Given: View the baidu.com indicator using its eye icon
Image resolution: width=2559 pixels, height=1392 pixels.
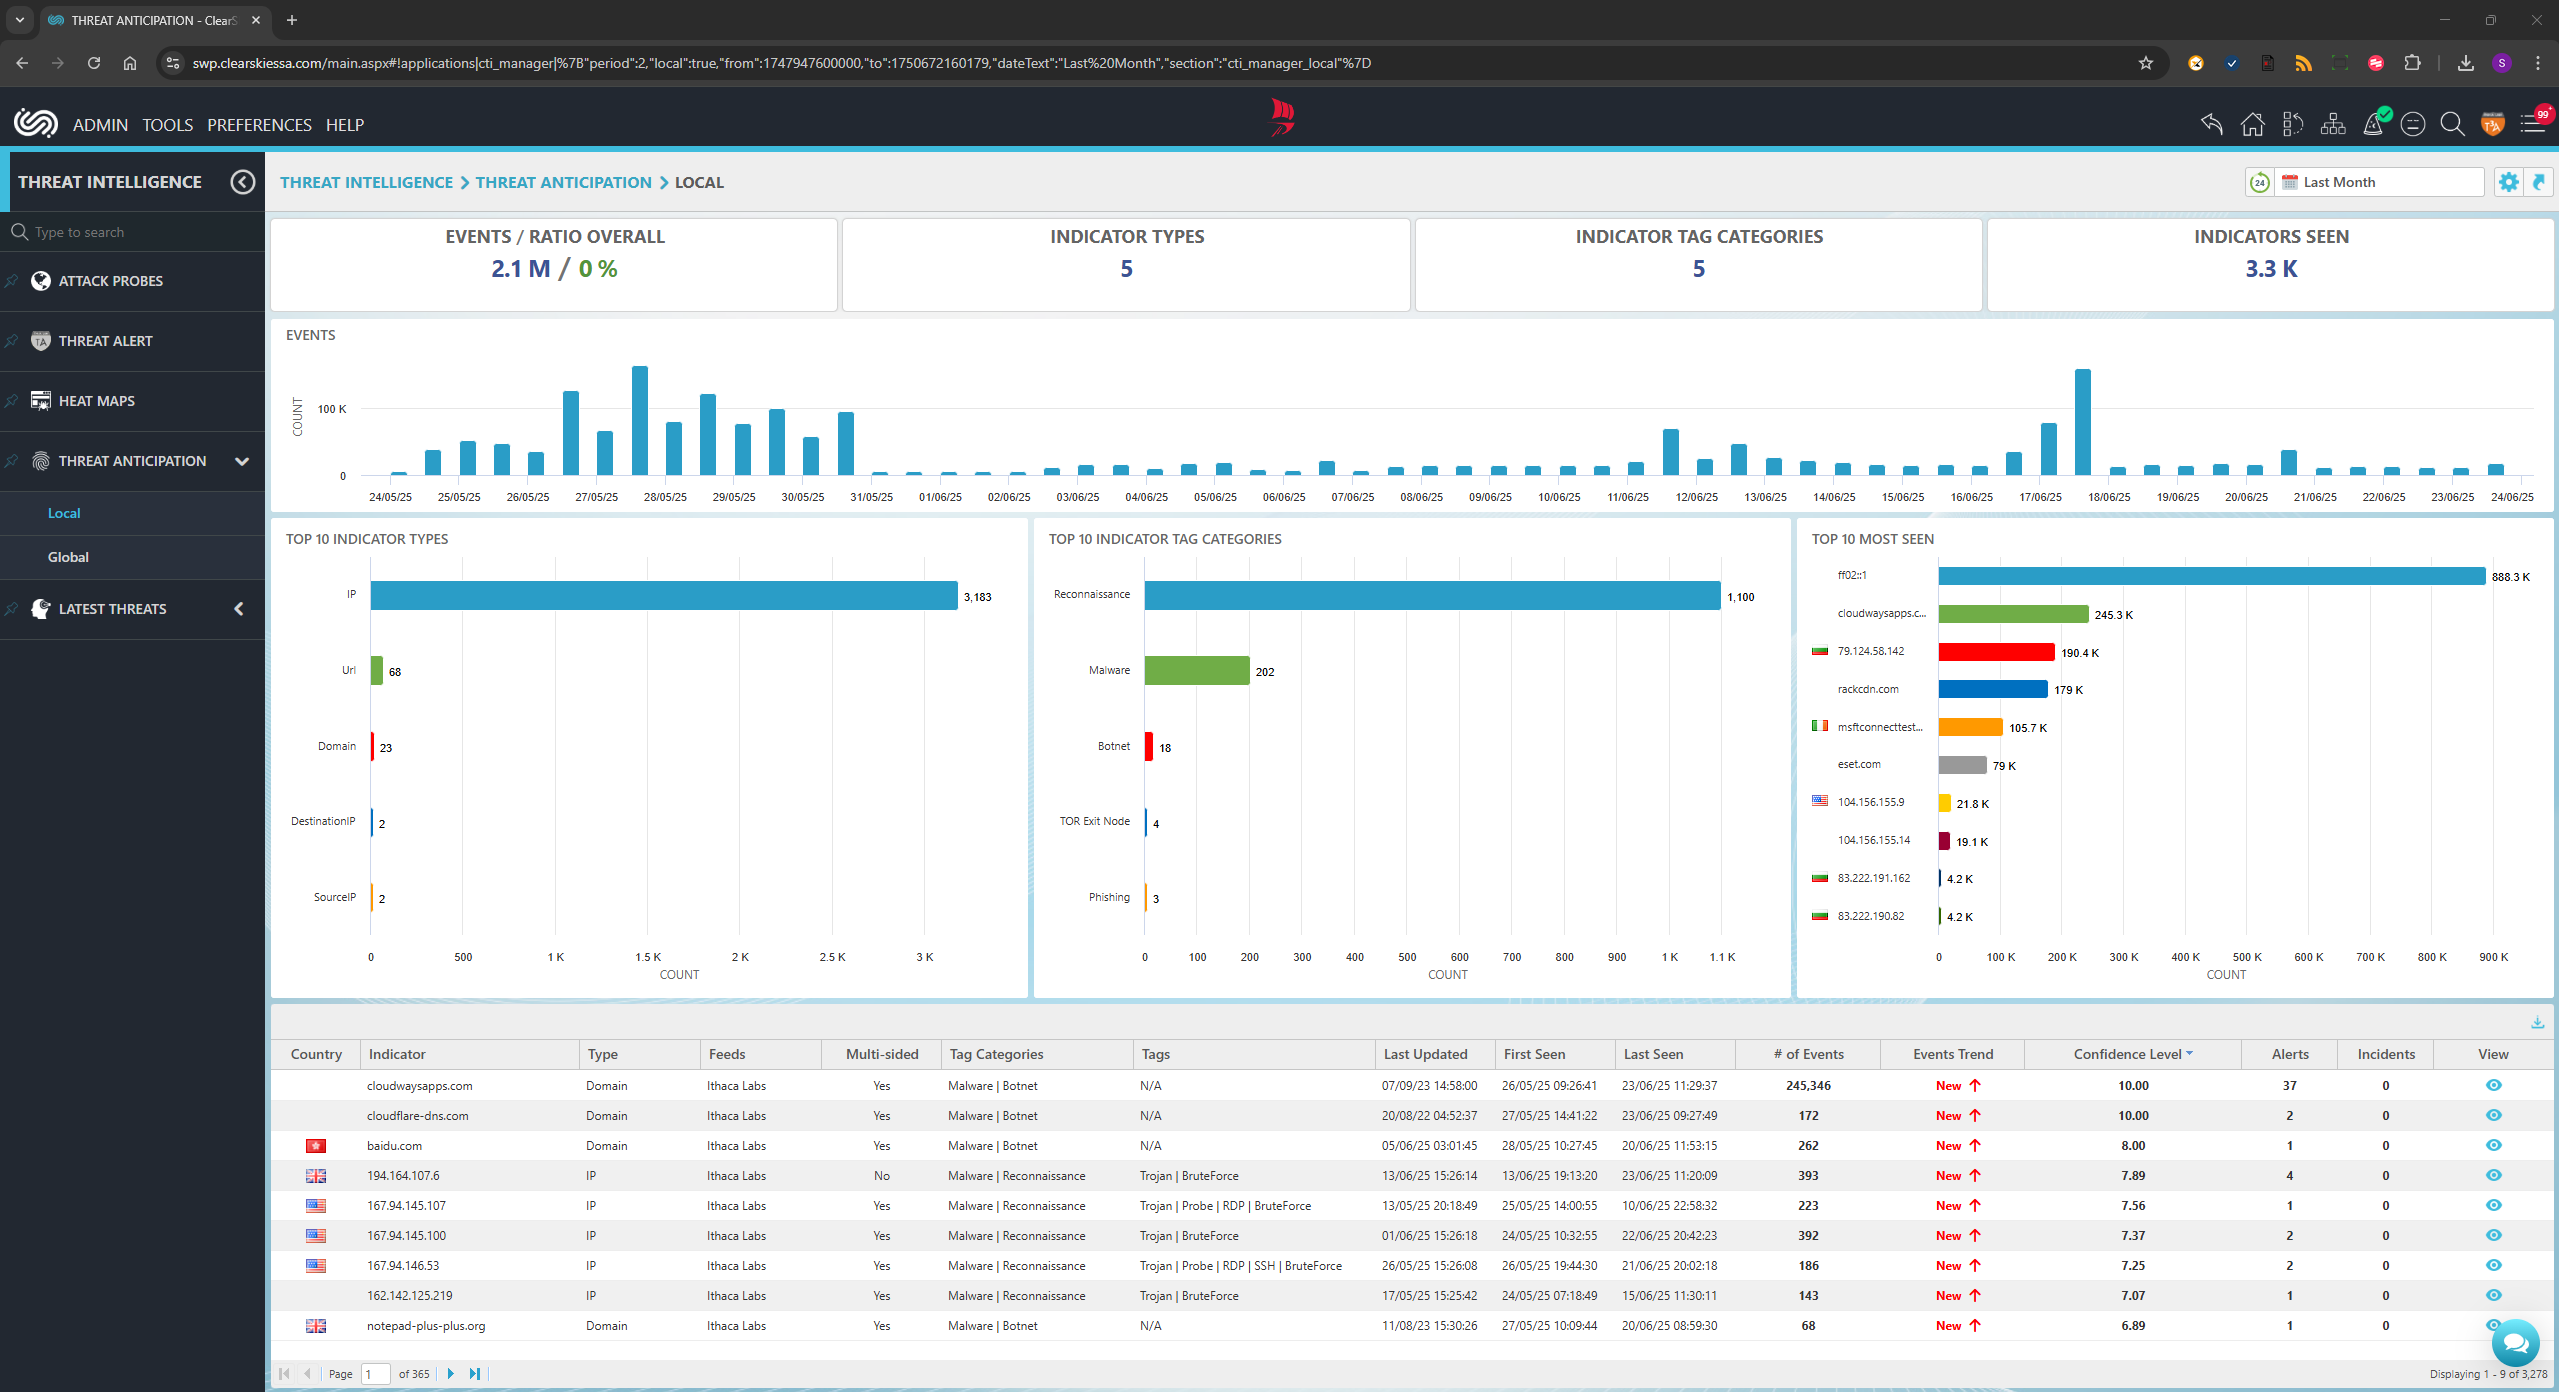Looking at the screenshot, I should tap(2493, 1146).
